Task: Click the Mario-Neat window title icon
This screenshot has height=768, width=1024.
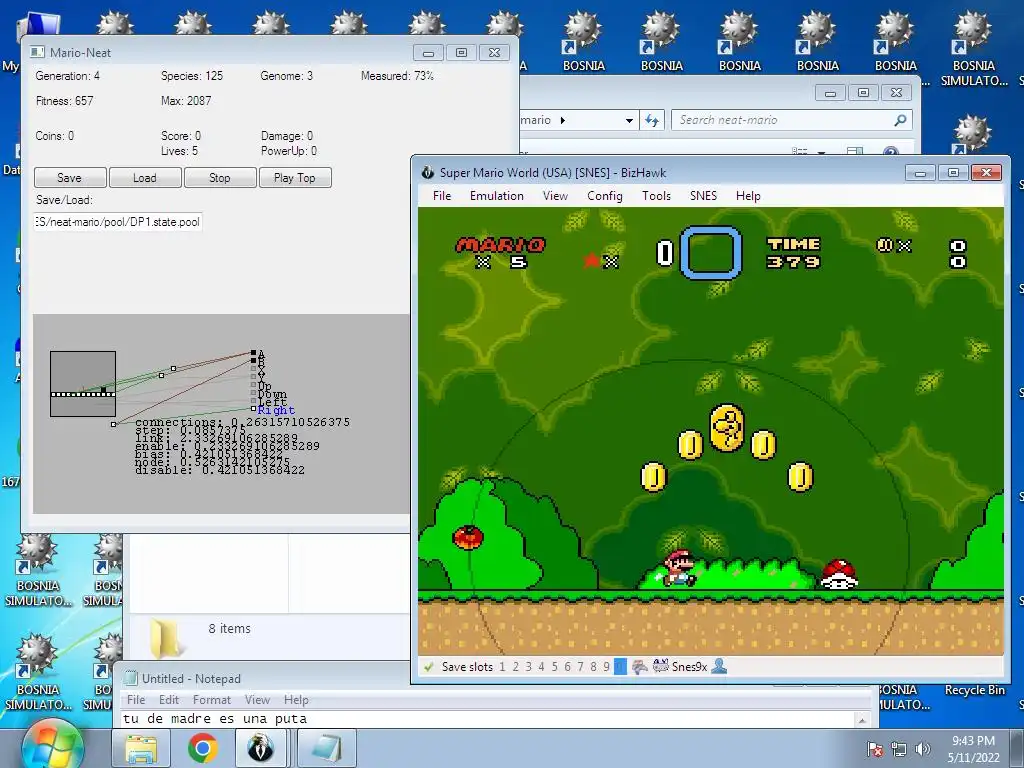Action: coord(38,52)
